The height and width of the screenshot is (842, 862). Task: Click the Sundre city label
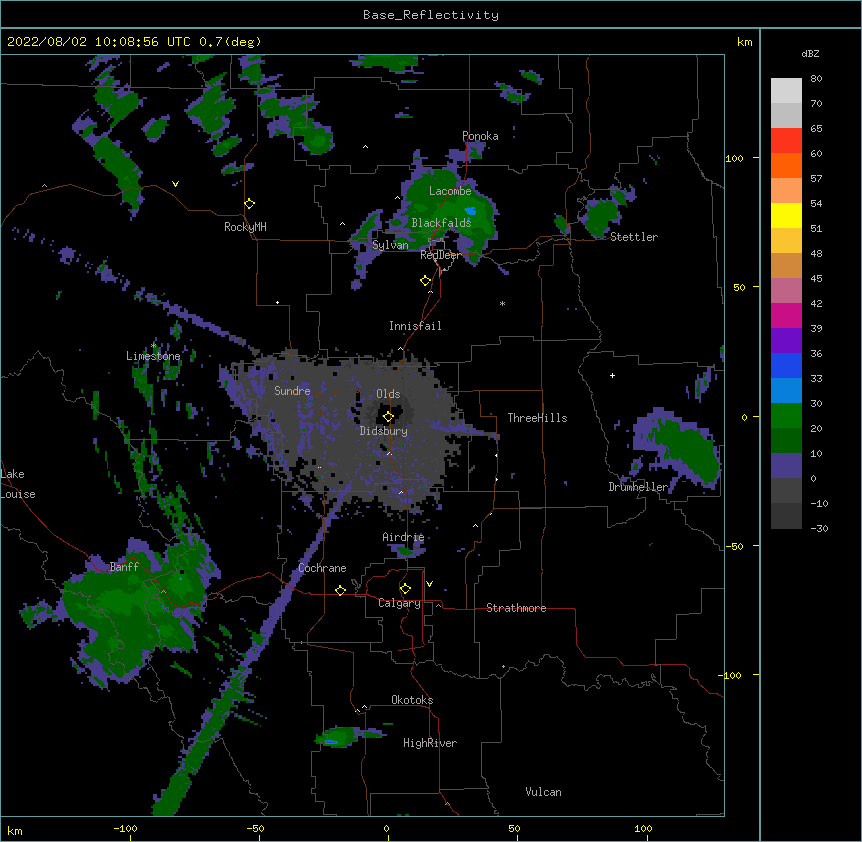(x=292, y=391)
